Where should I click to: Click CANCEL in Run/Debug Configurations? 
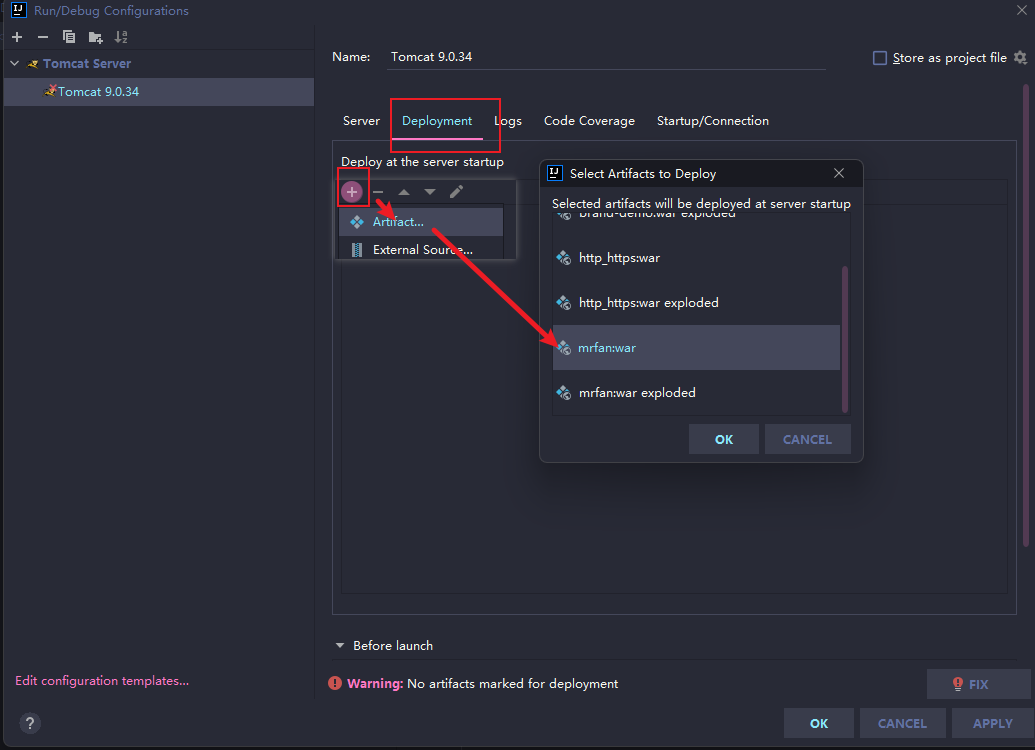(902, 723)
